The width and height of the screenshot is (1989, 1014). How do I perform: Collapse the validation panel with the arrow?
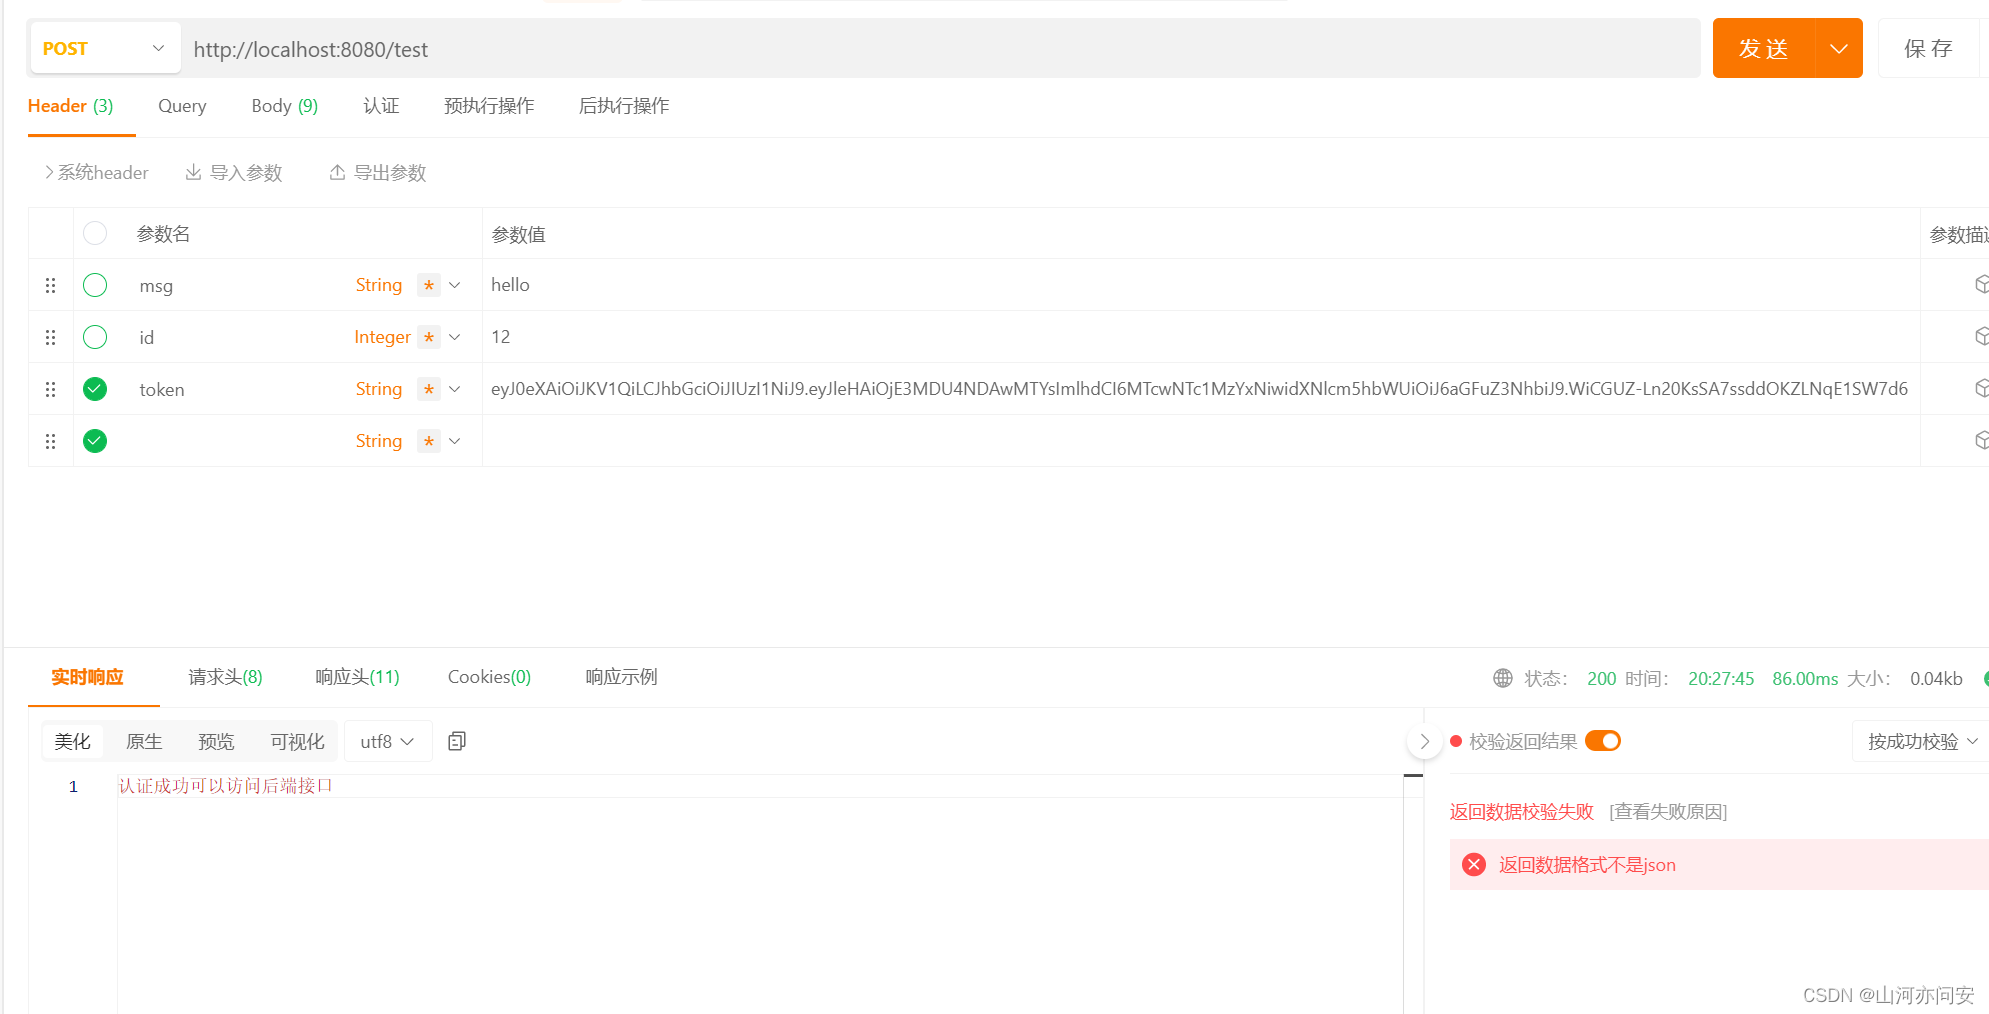[1424, 741]
